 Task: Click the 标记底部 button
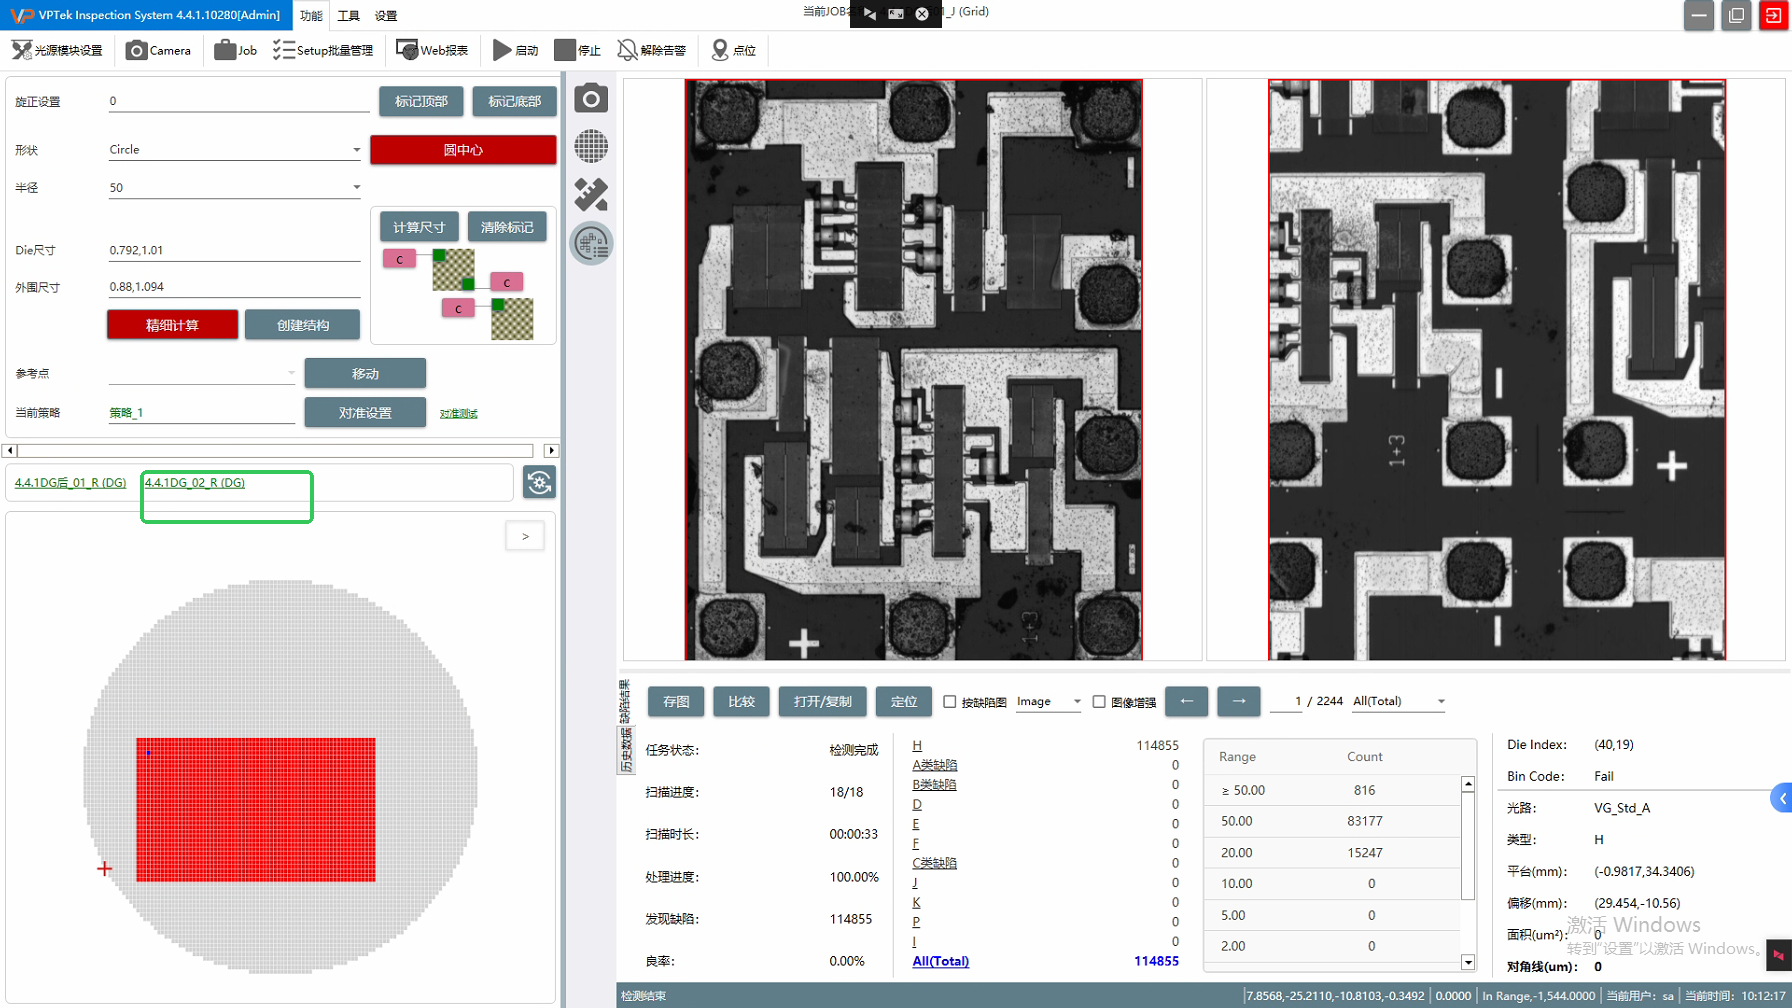pyautogui.click(x=514, y=101)
